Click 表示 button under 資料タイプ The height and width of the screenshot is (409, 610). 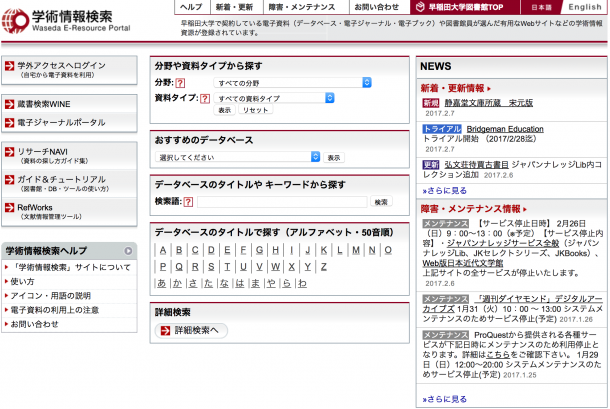[224, 110]
